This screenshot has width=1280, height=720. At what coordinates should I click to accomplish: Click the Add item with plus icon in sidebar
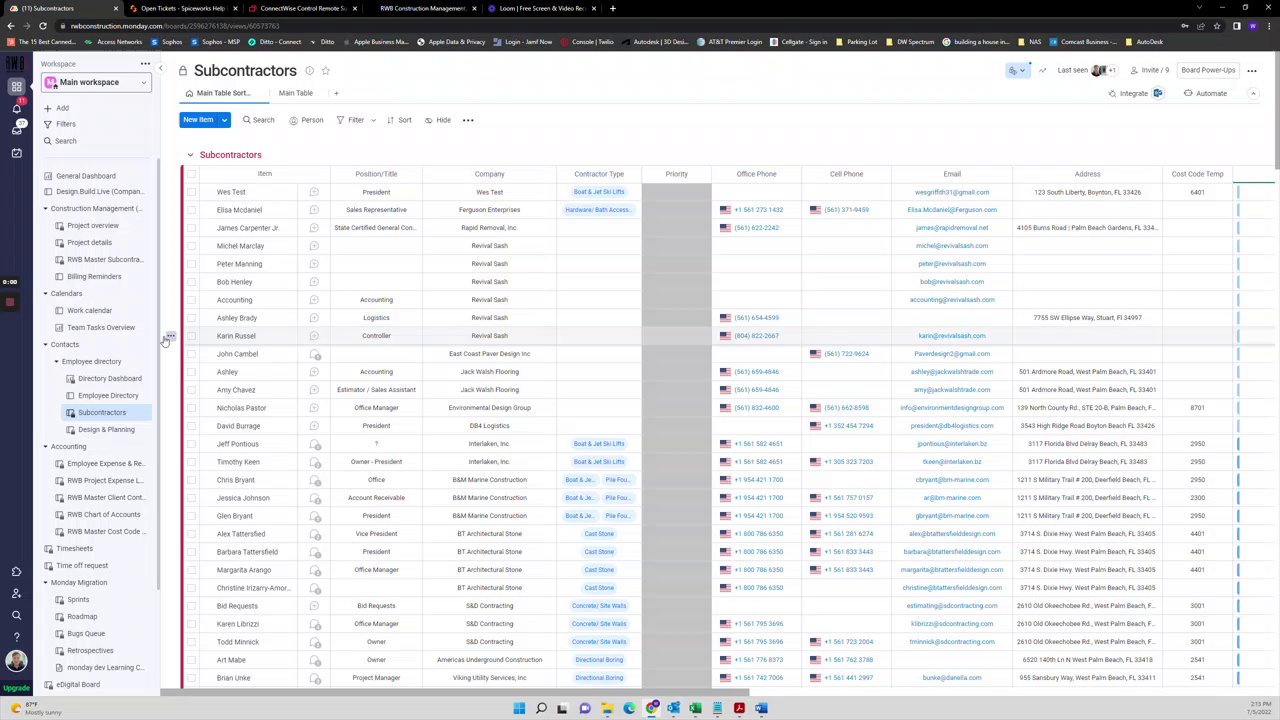(55, 108)
